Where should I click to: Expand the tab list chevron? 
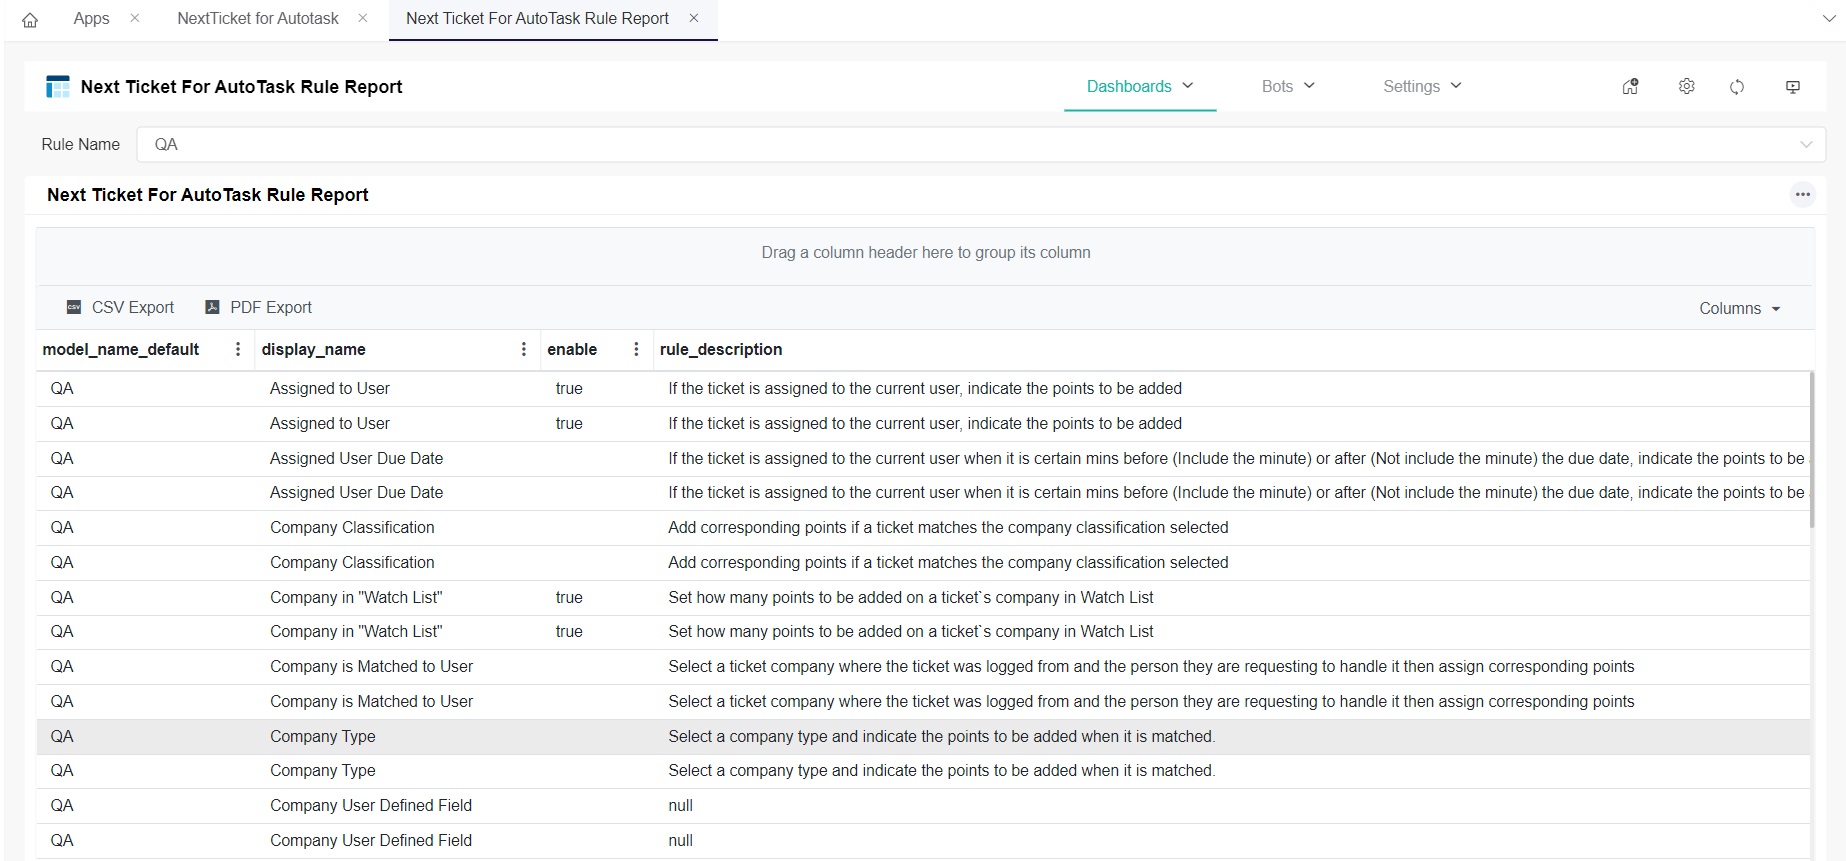pyautogui.click(x=1829, y=19)
